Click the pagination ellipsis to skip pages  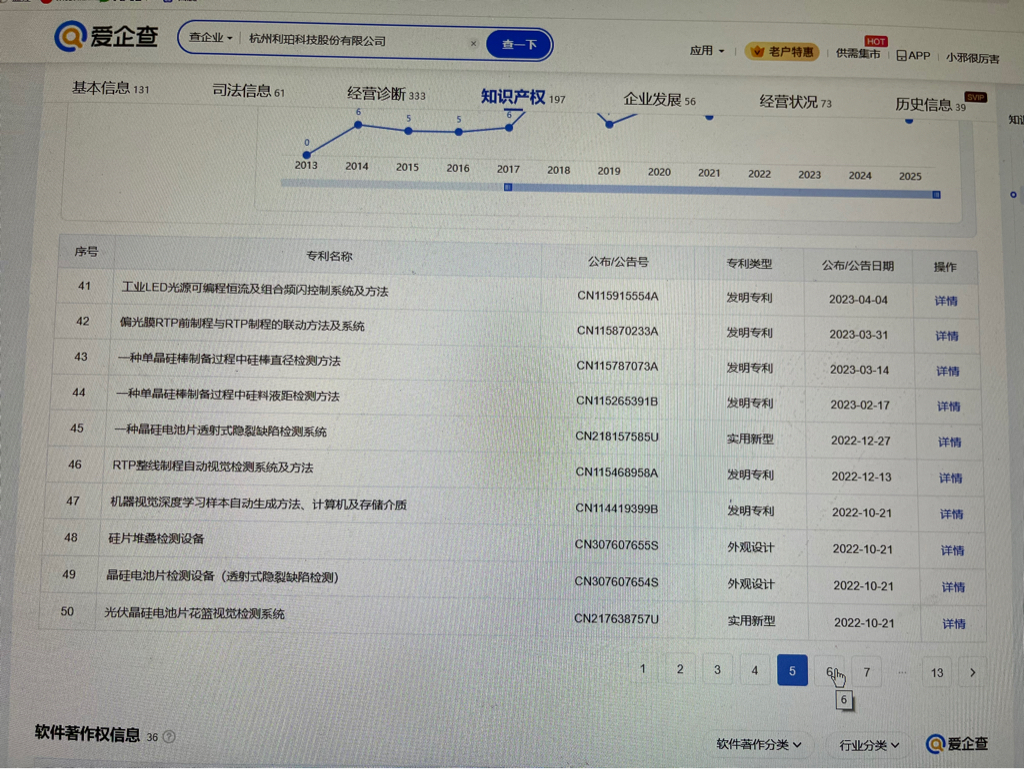click(x=902, y=672)
